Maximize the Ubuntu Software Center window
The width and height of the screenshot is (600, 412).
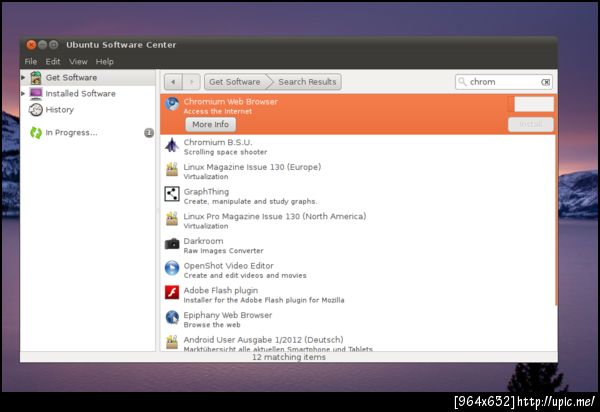pos(54,45)
